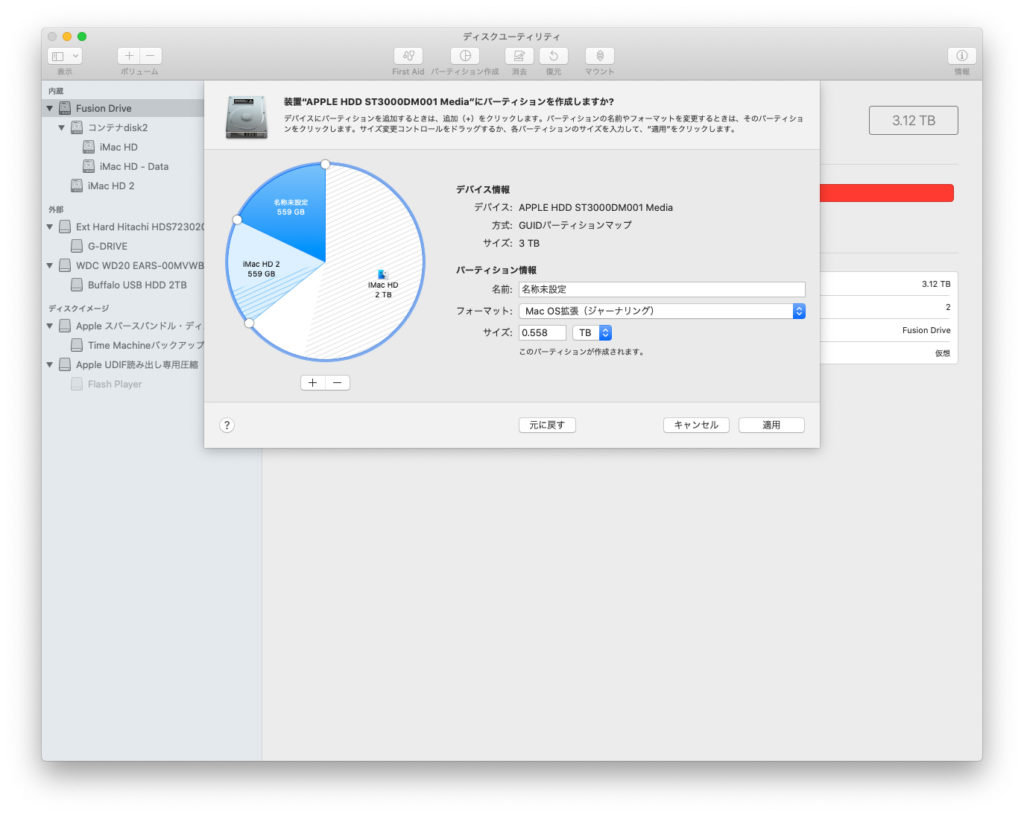Click the First Aid toolbar icon
1024x816 pixels.
408,57
